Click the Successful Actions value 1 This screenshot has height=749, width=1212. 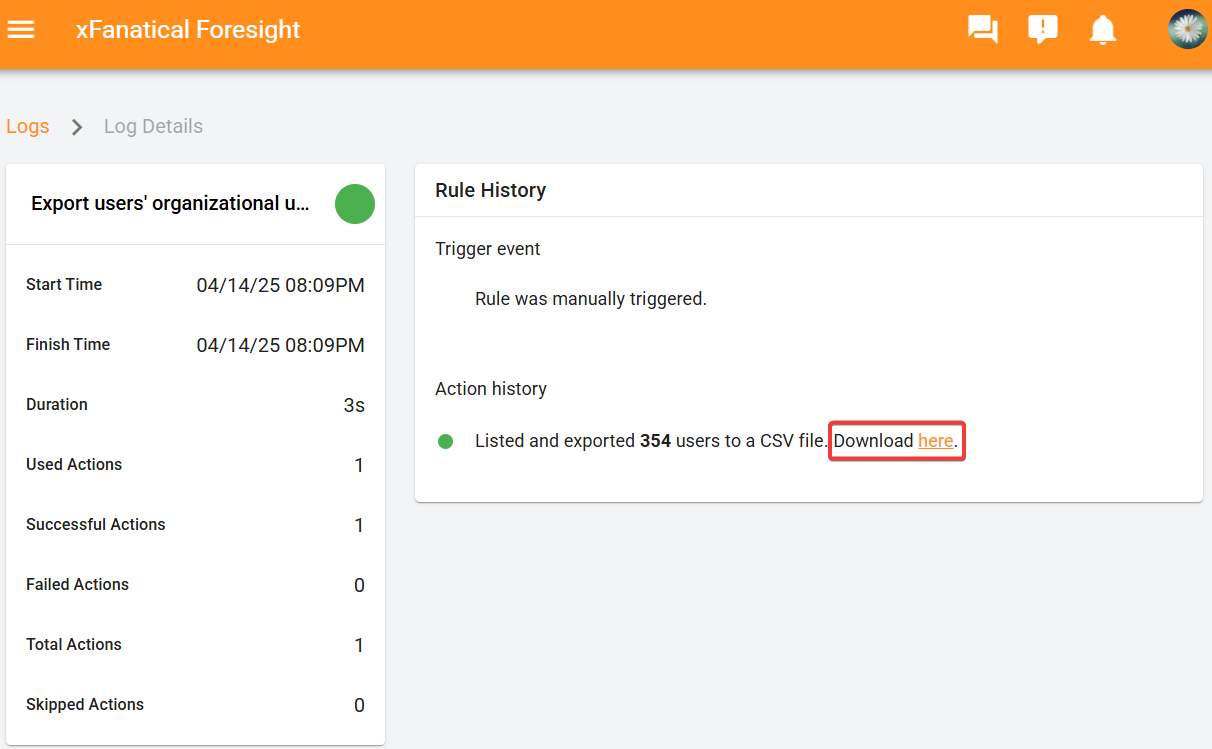(359, 526)
